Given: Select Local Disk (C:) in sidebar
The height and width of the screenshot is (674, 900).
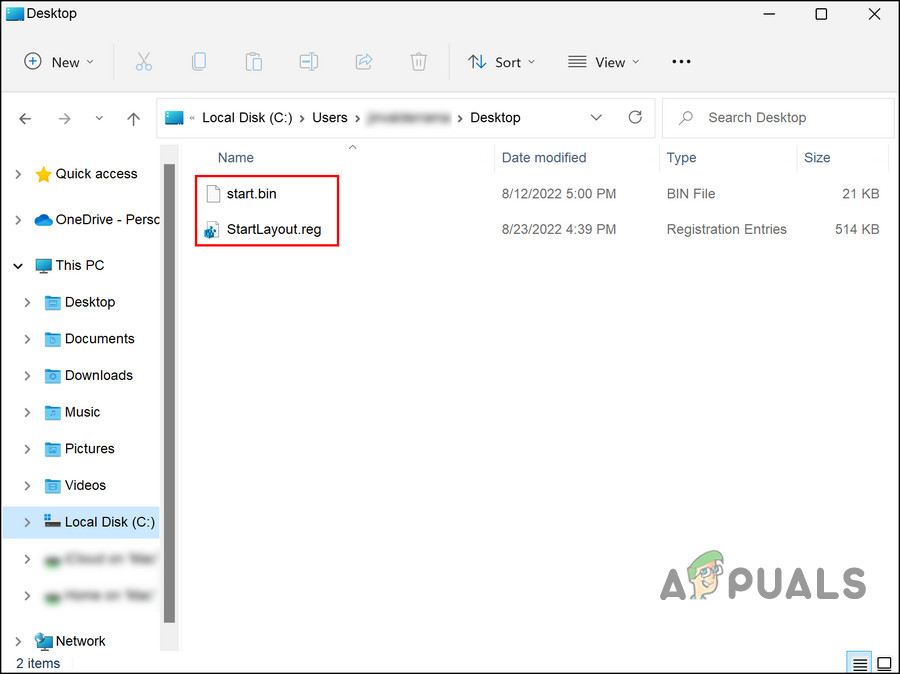Looking at the screenshot, I should pyautogui.click(x=110, y=522).
